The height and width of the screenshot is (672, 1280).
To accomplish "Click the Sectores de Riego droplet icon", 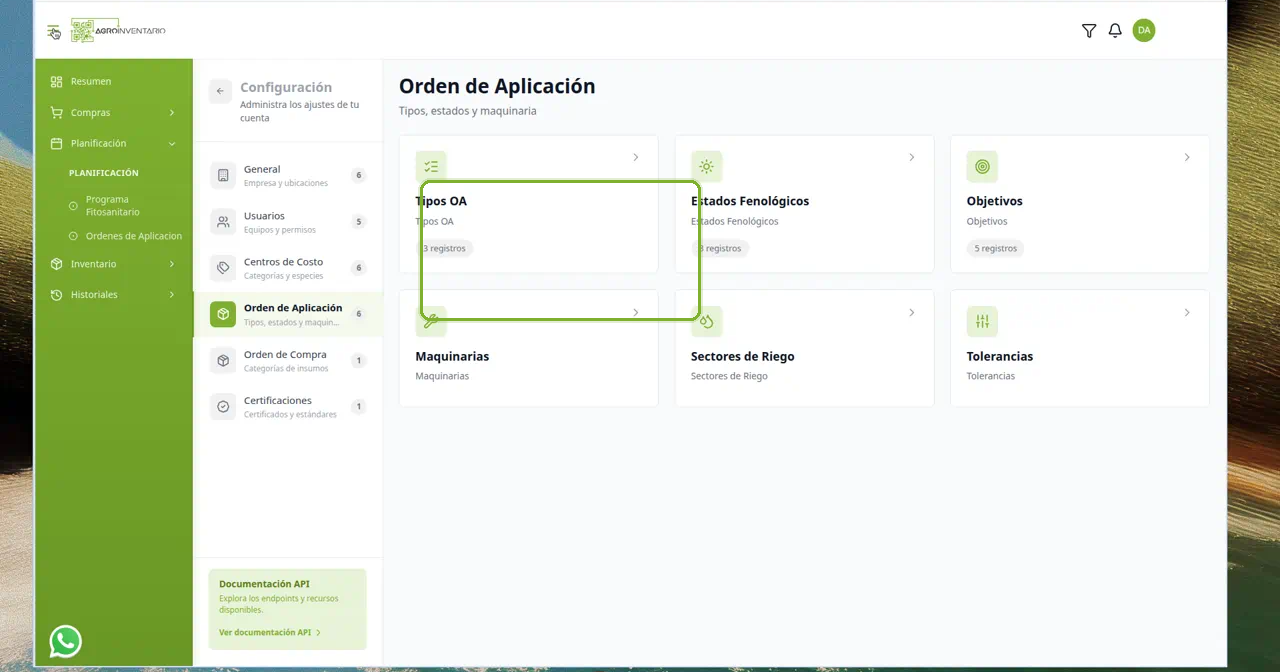I will (707, 322).
